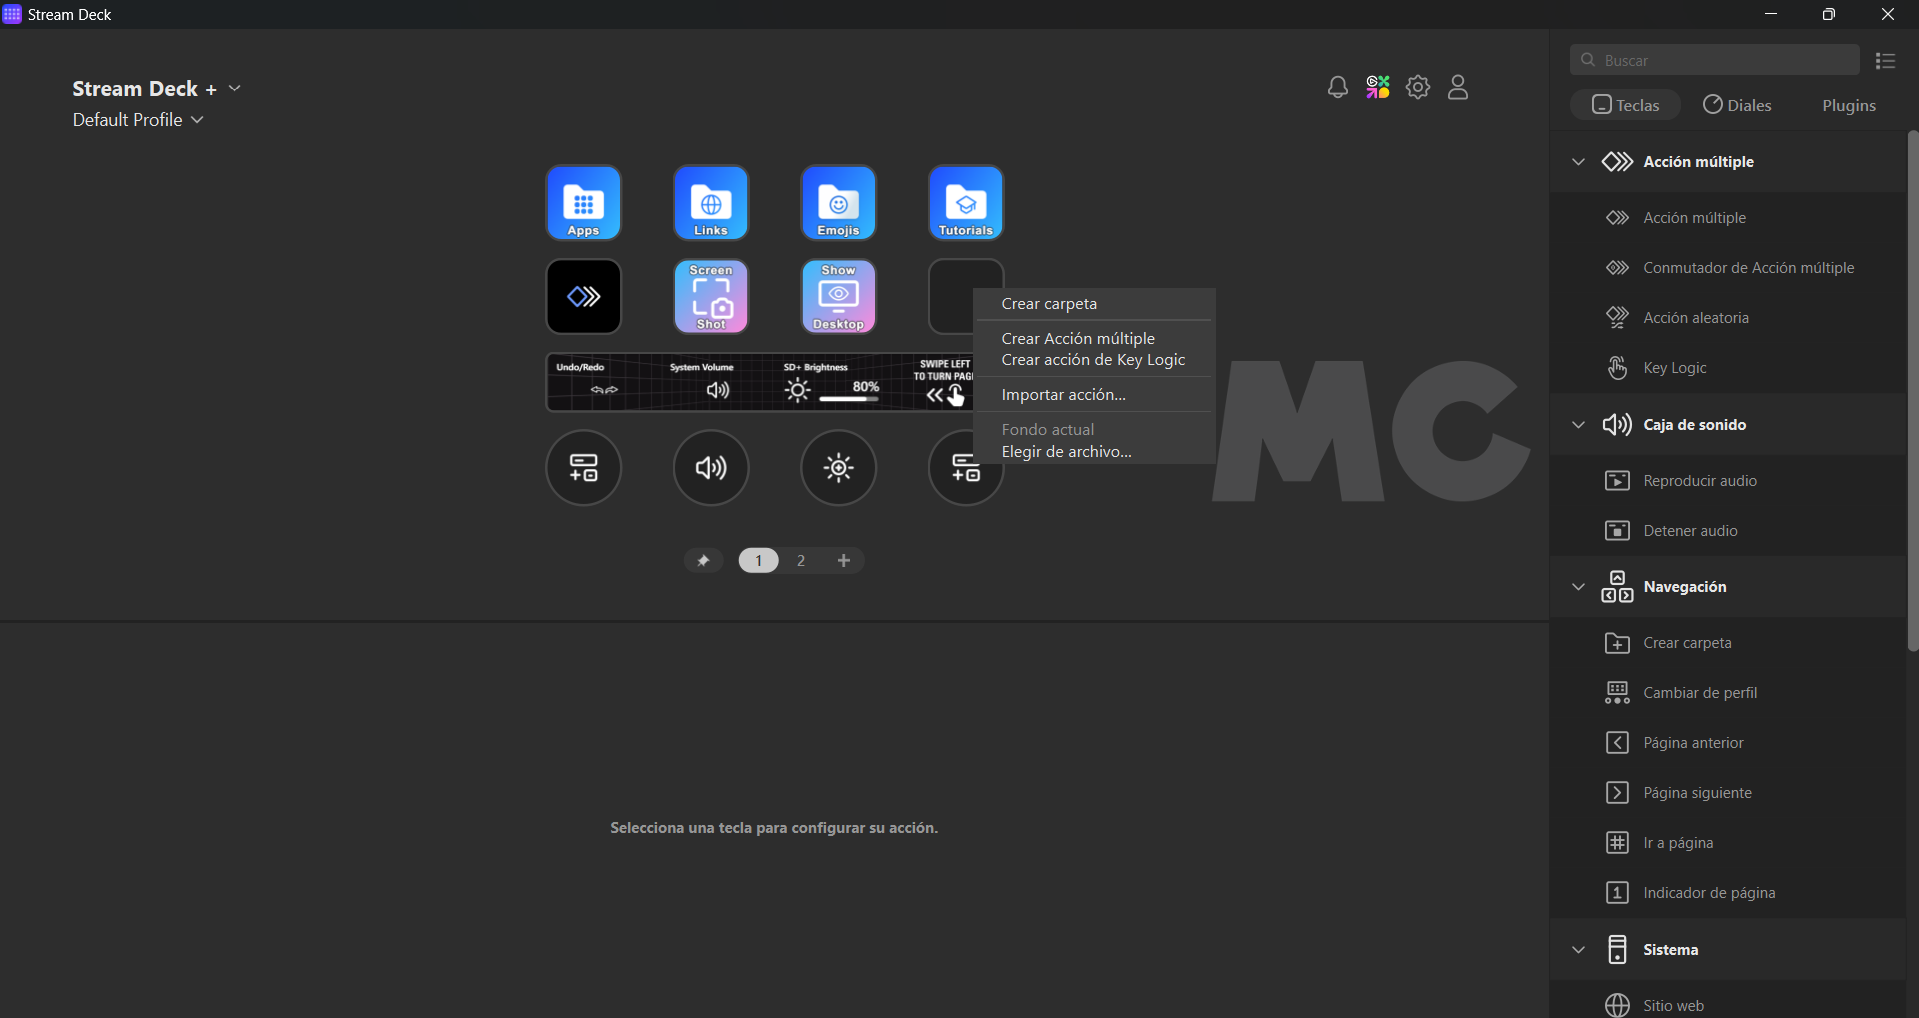Go to page 2
Image resolution: width=1919 pixels, height=1018 pixels.
801,561
